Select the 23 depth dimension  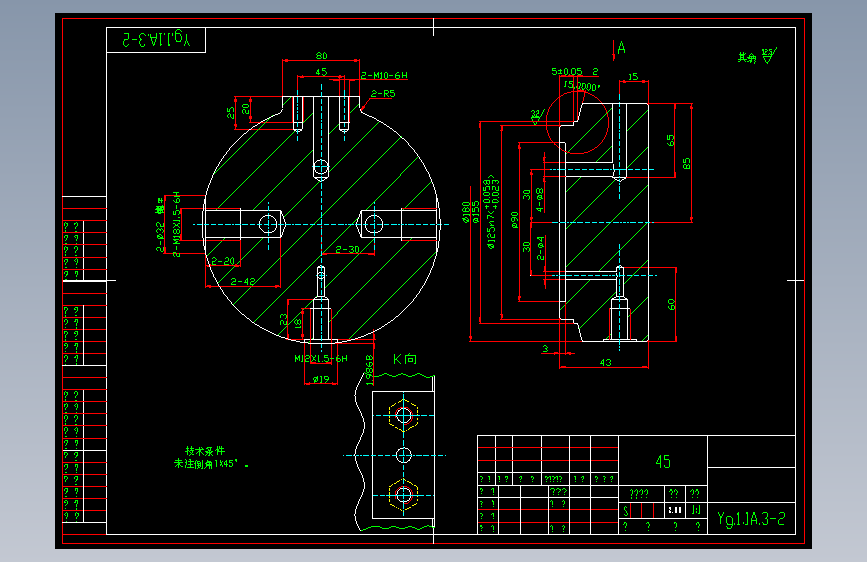click(x=284, y=319)
